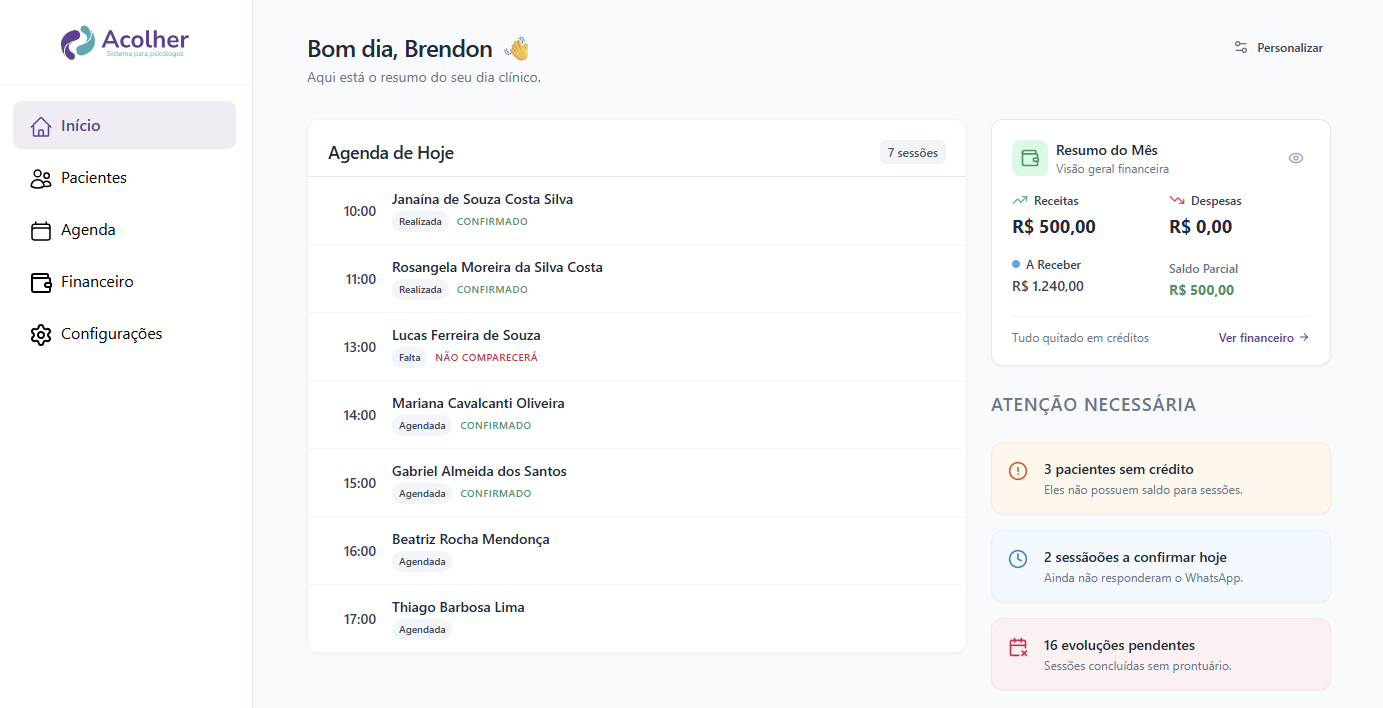Click the Ver financeiro link
The height and width of the screenshot is (708, 1383).
[1263, 338]
